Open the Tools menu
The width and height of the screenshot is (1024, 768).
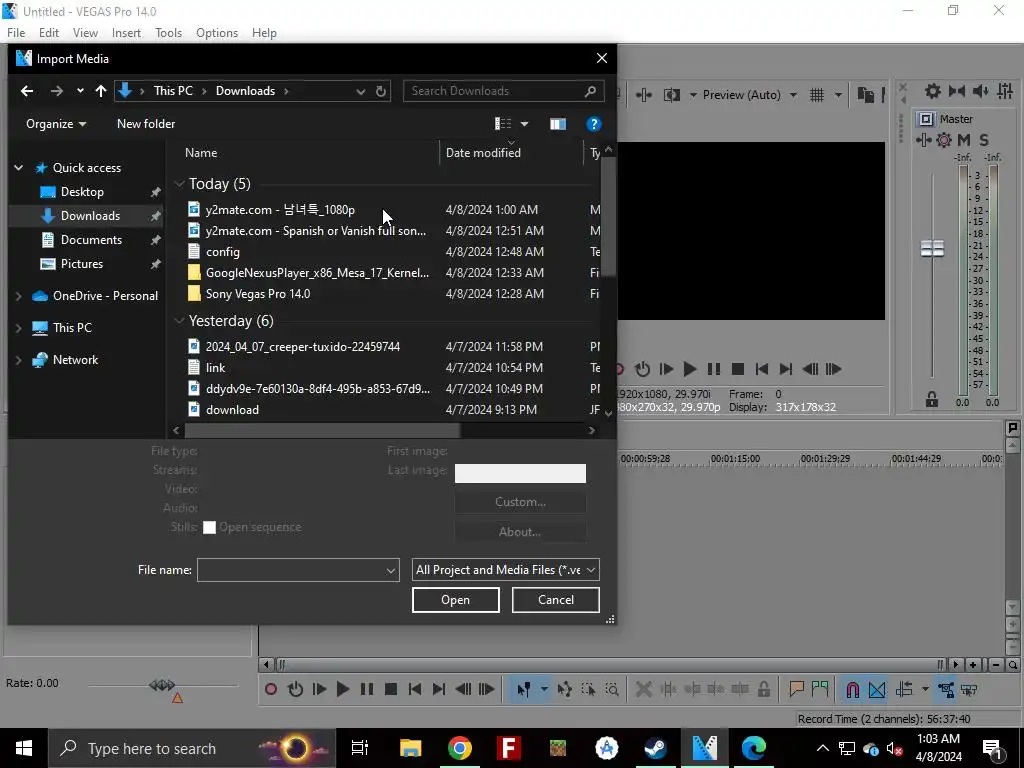click(168, 33)
